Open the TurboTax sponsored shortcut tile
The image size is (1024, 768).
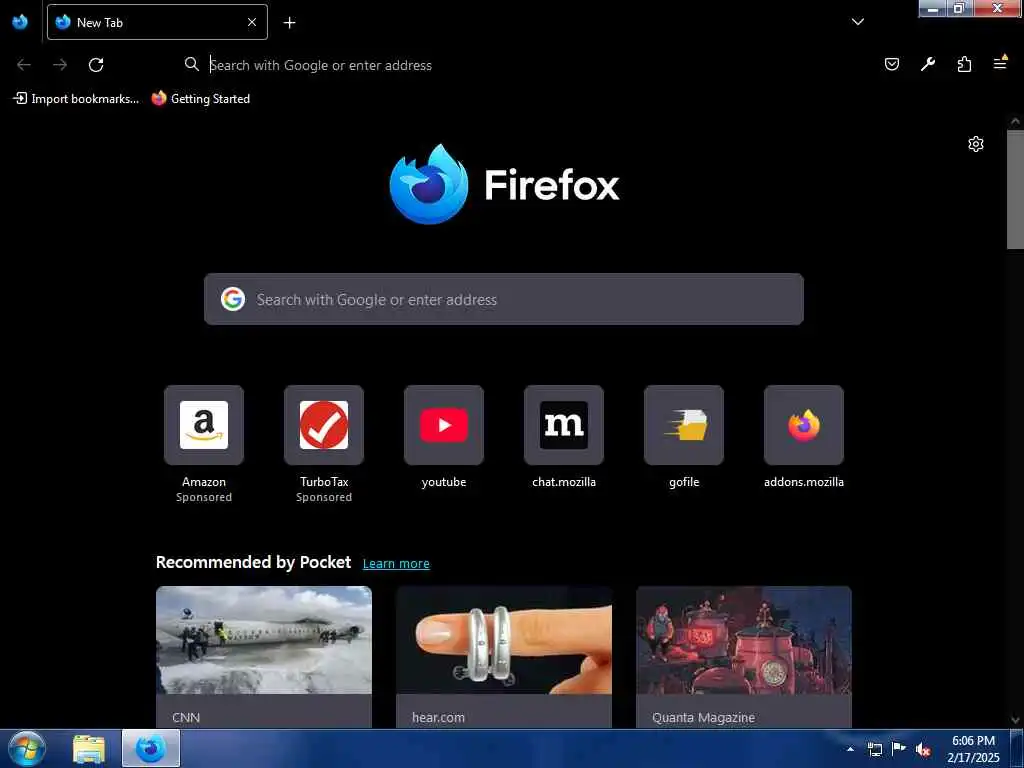[x=324, y=425]
